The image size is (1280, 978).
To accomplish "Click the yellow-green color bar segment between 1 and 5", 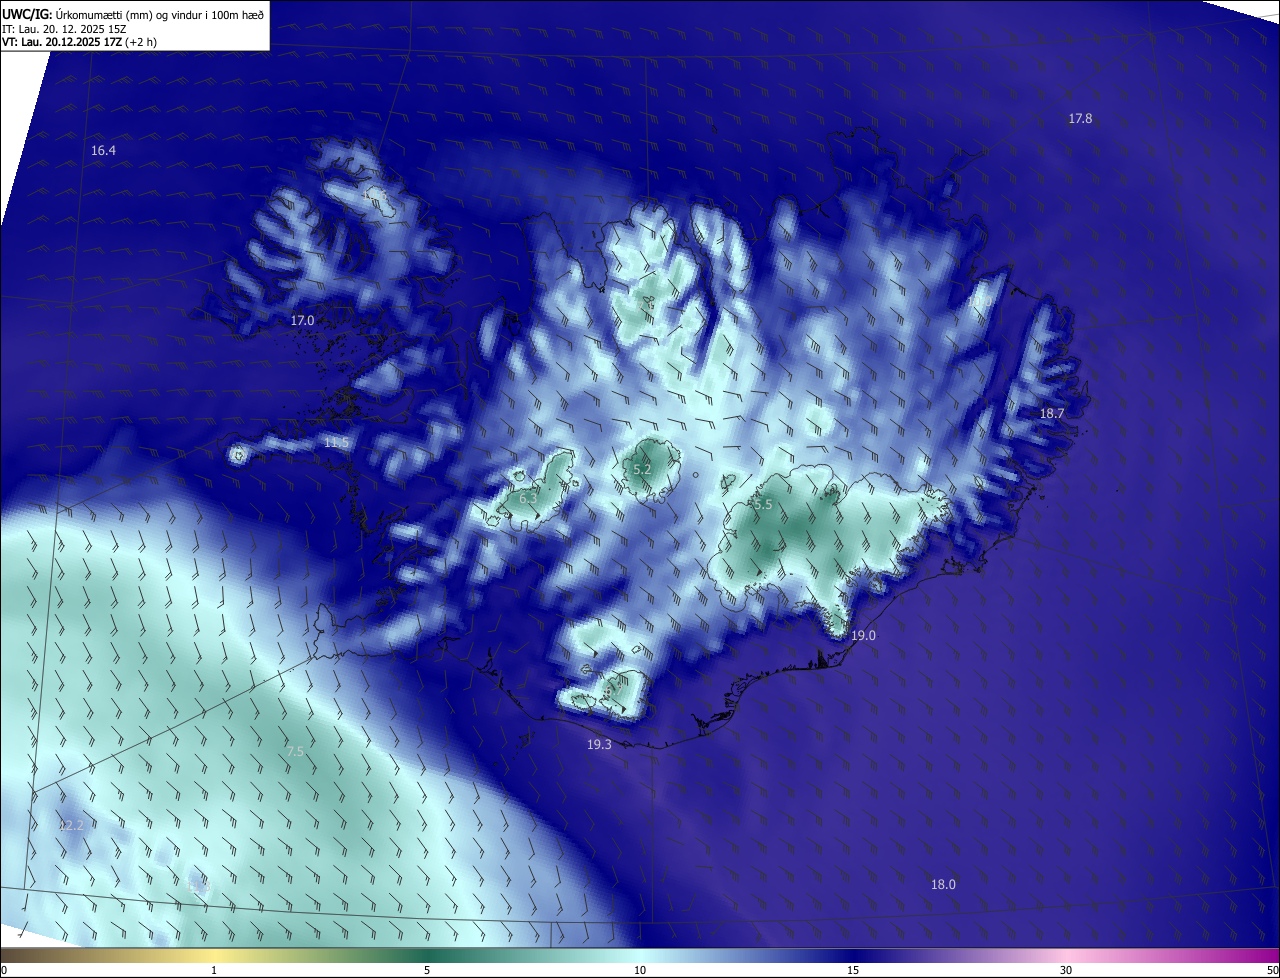I will click(320, 956).
